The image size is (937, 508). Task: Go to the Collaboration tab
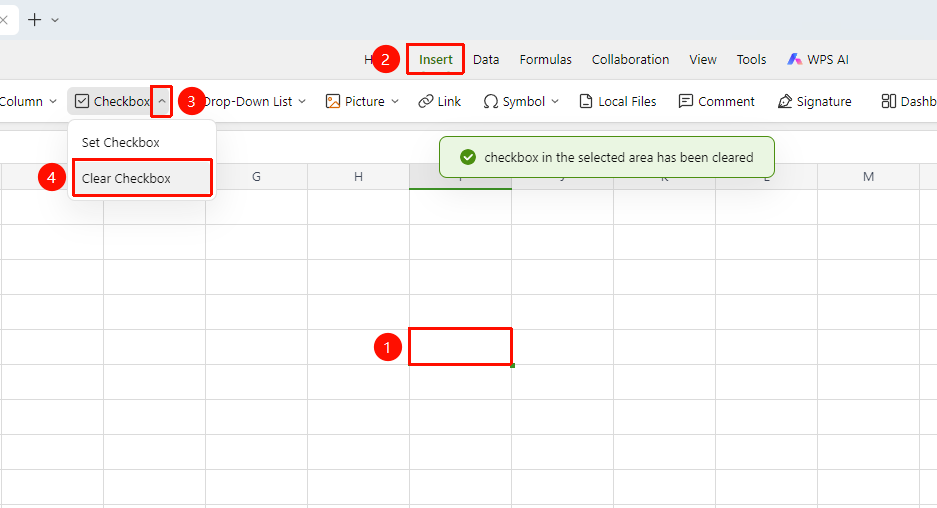(630, 60)
